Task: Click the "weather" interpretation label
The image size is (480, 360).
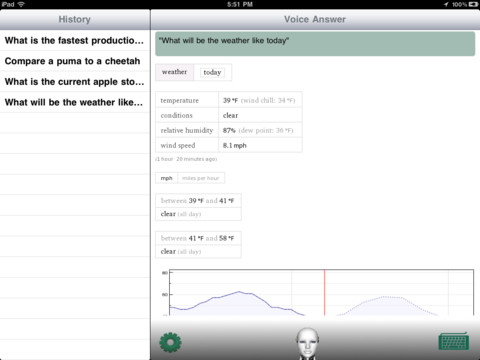Action: click(x=174, y=72)
